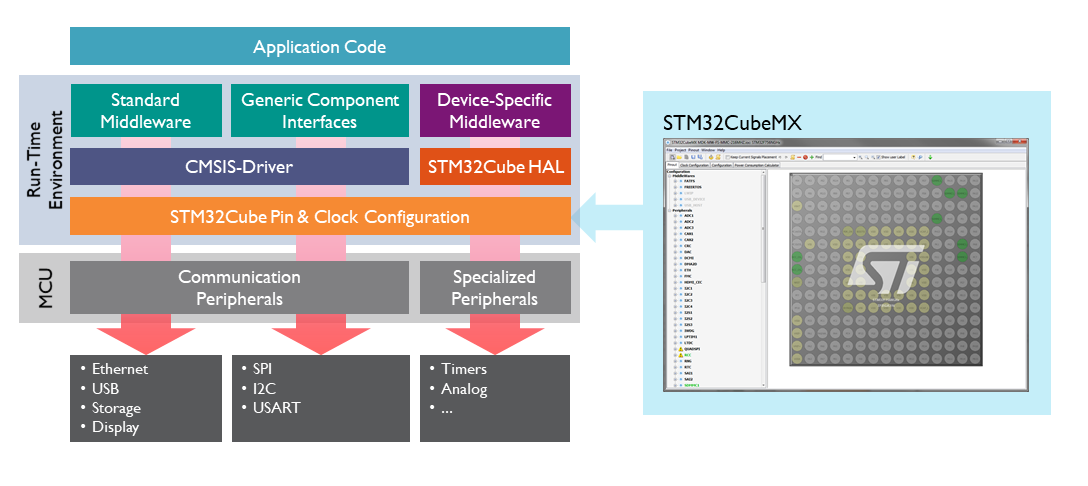Click the new project toolbar icon

pos(672,157)
